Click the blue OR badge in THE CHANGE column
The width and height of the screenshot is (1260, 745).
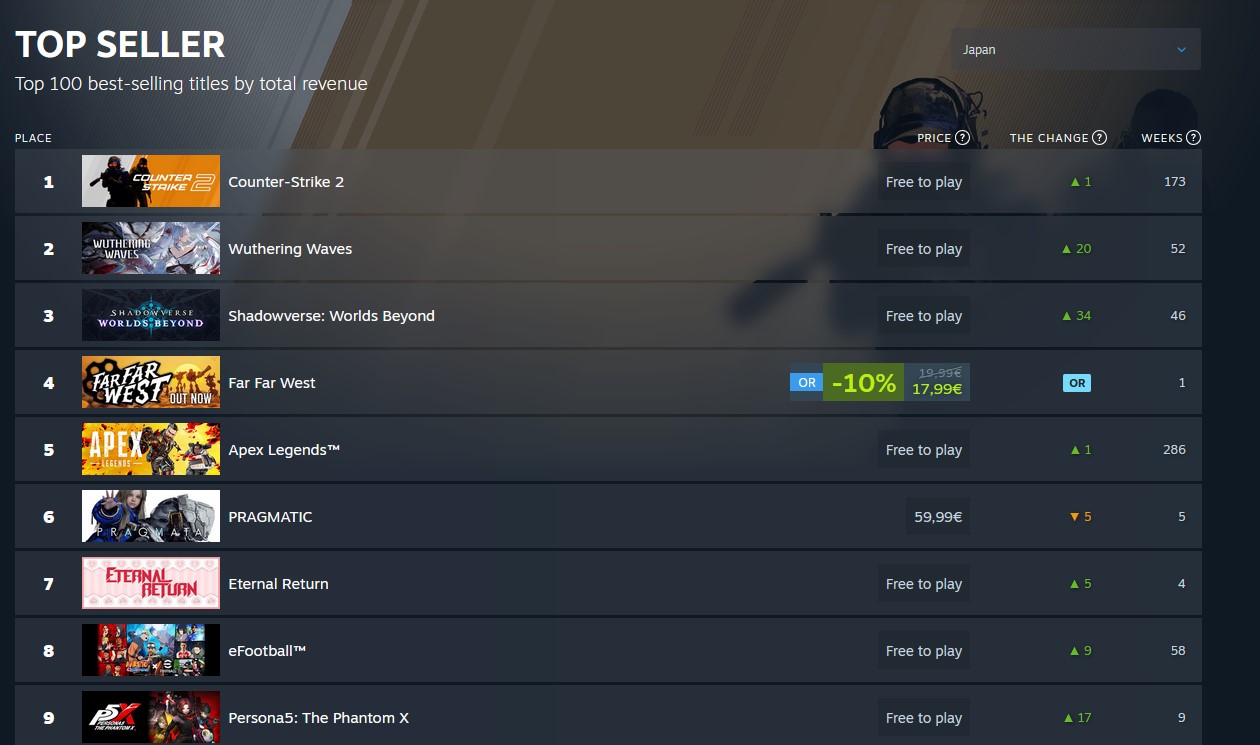coord(1077,383)
